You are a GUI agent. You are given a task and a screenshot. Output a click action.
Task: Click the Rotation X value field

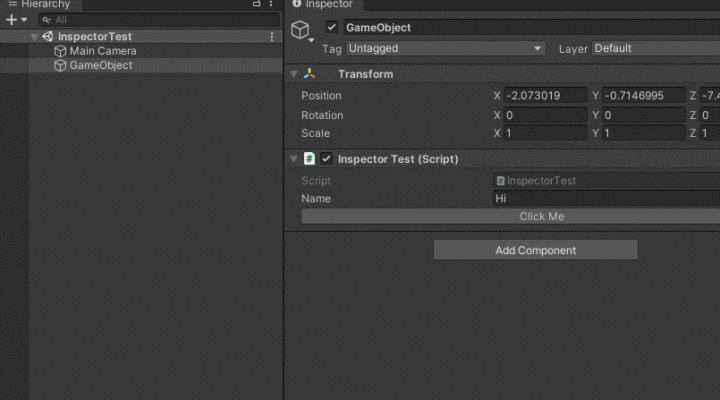point(545,115)
